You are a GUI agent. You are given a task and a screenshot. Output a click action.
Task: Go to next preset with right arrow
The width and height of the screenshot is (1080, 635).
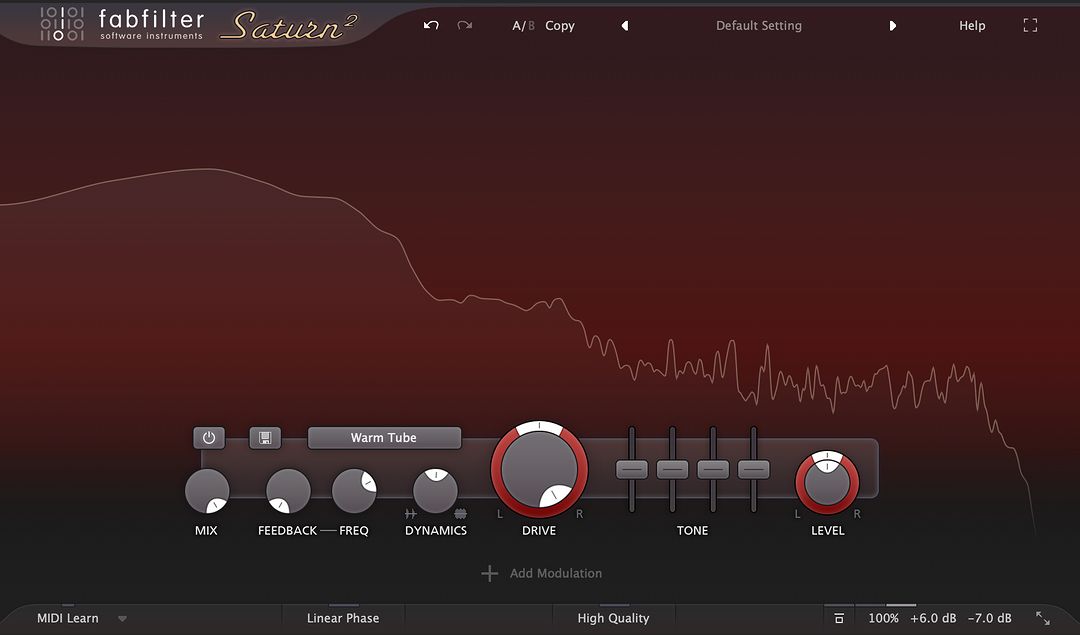click(x=892, y=26)
